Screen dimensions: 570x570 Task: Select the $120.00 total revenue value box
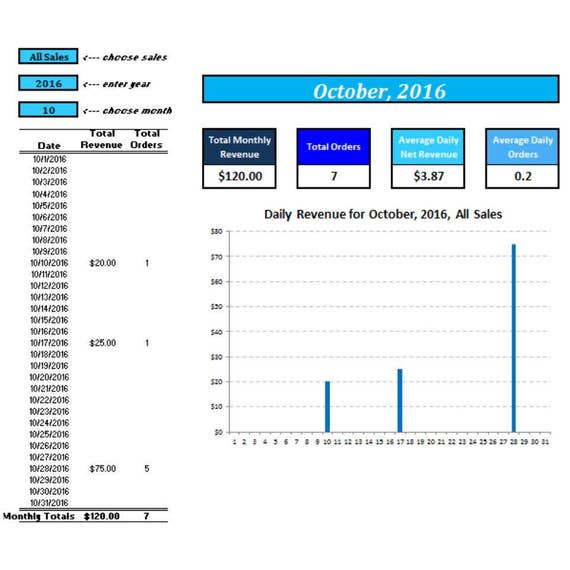(x=239, y=176)
